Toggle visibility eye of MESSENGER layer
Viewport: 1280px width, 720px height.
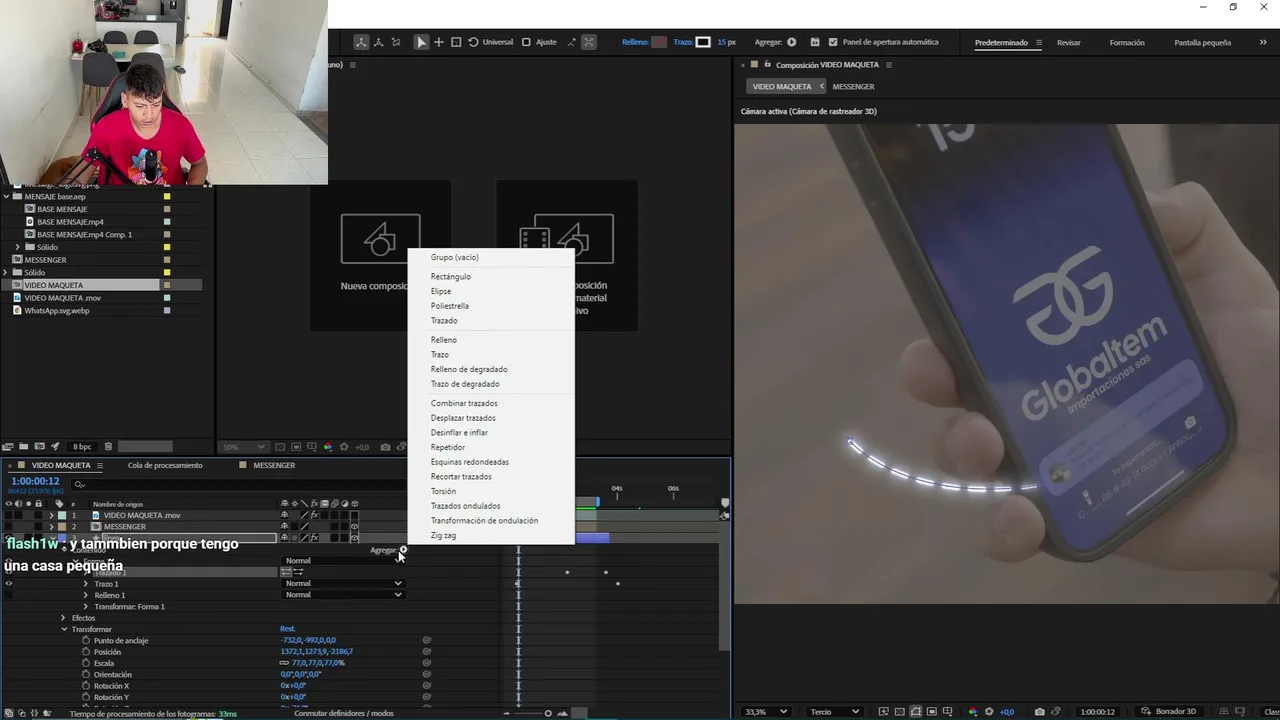point(8,527)
